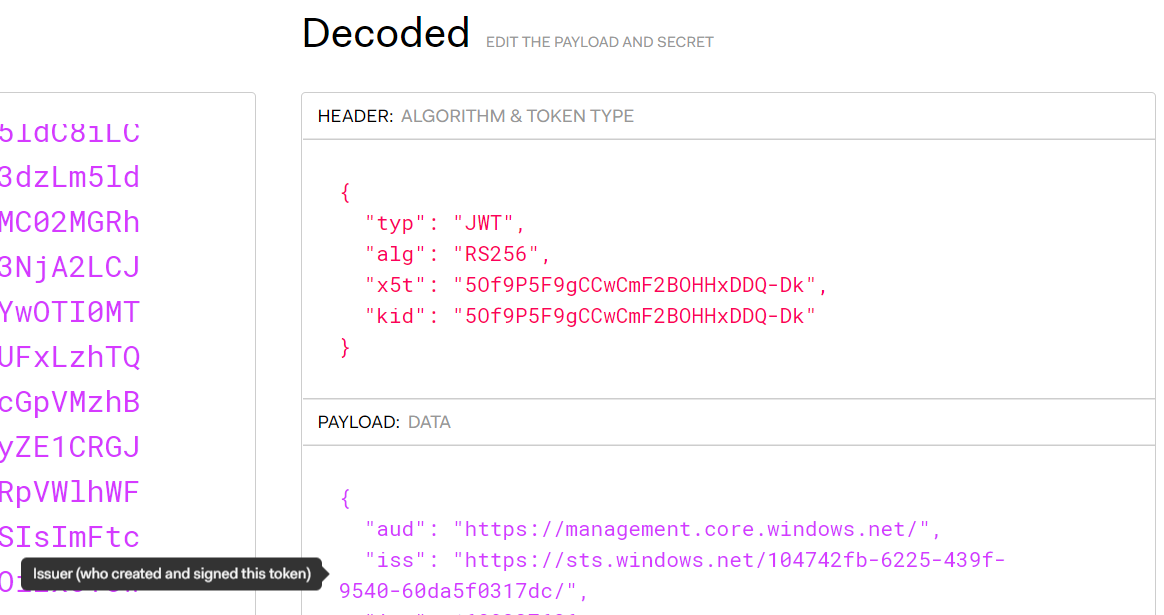Click "ALGORITHM & TOKEN TYPE" label
1164x615 pixels.
[x=517, y=116]
